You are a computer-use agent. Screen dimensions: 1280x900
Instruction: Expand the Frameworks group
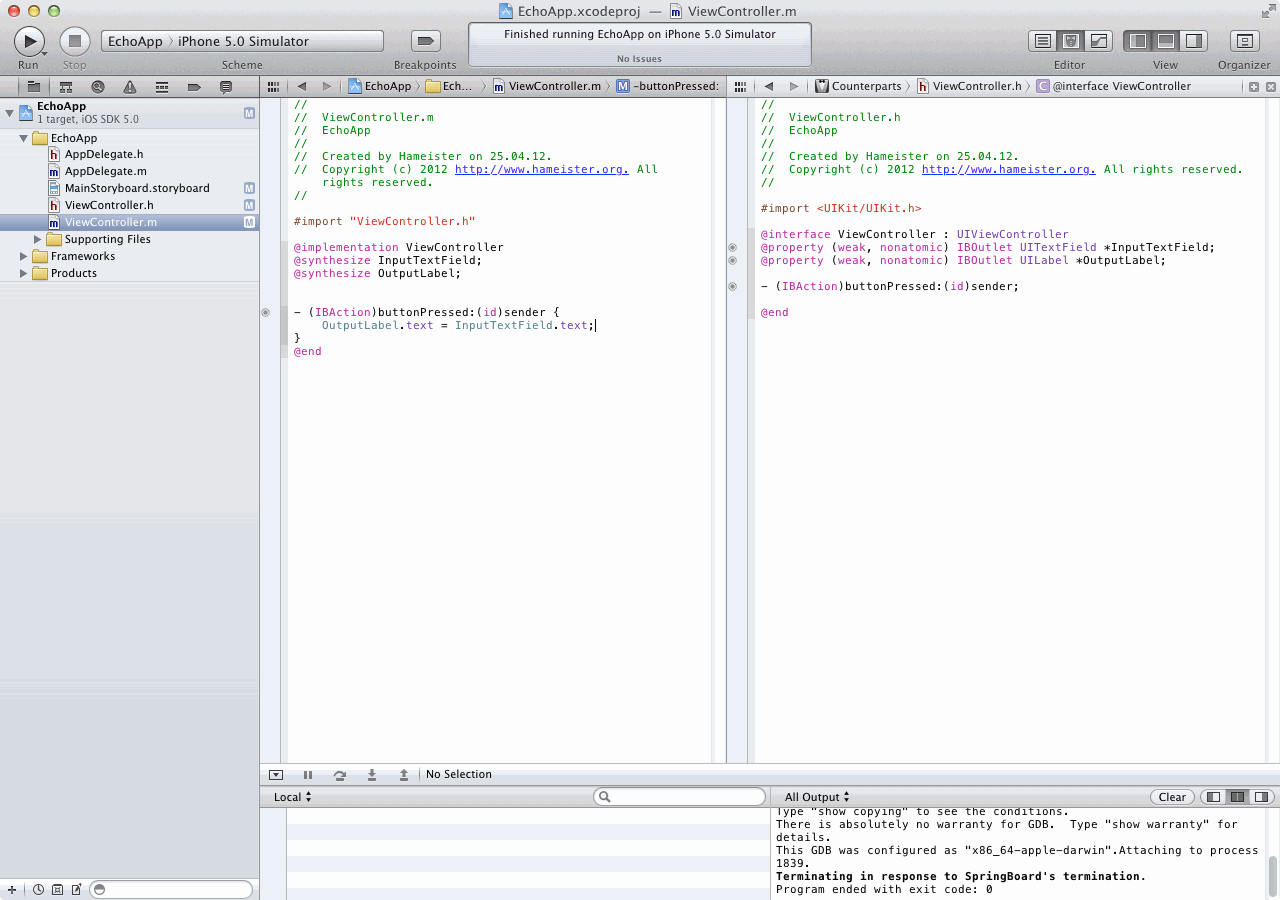point(25,257)
